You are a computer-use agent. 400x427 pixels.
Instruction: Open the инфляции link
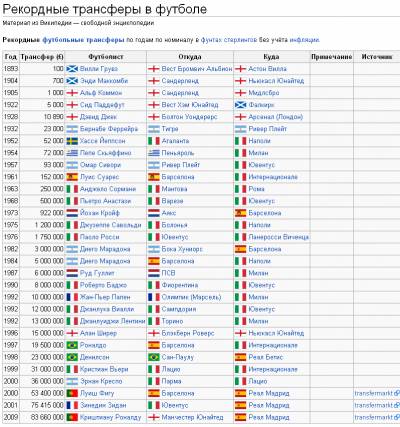coord(305,40)
